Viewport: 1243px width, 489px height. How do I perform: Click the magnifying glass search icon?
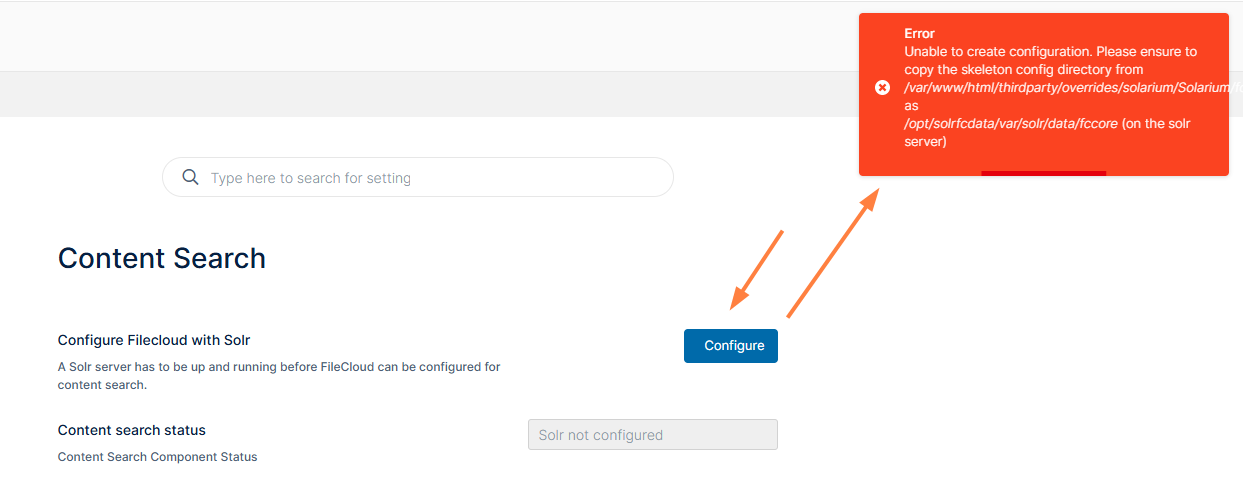[x=190, y=178]
